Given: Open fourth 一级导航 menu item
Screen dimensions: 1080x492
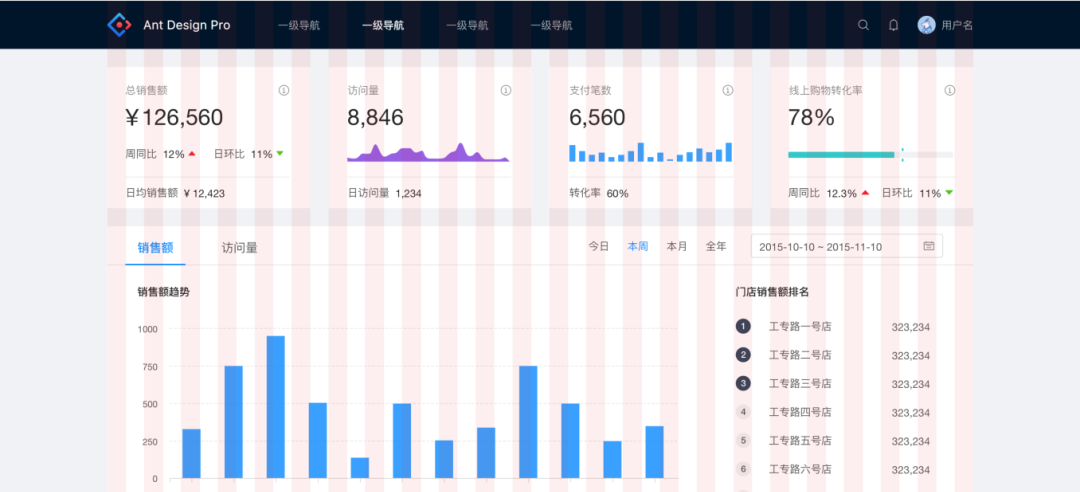Looking at the screenshot, I should (x=551, y=25).
